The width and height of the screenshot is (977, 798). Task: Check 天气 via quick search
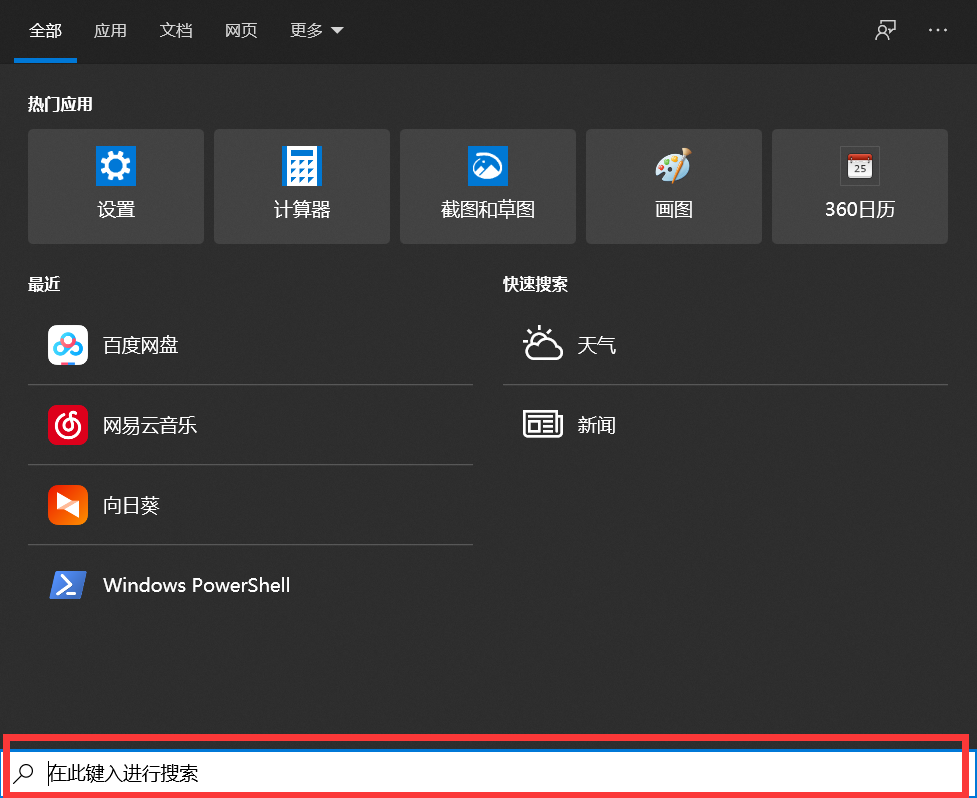pos(597,344)
